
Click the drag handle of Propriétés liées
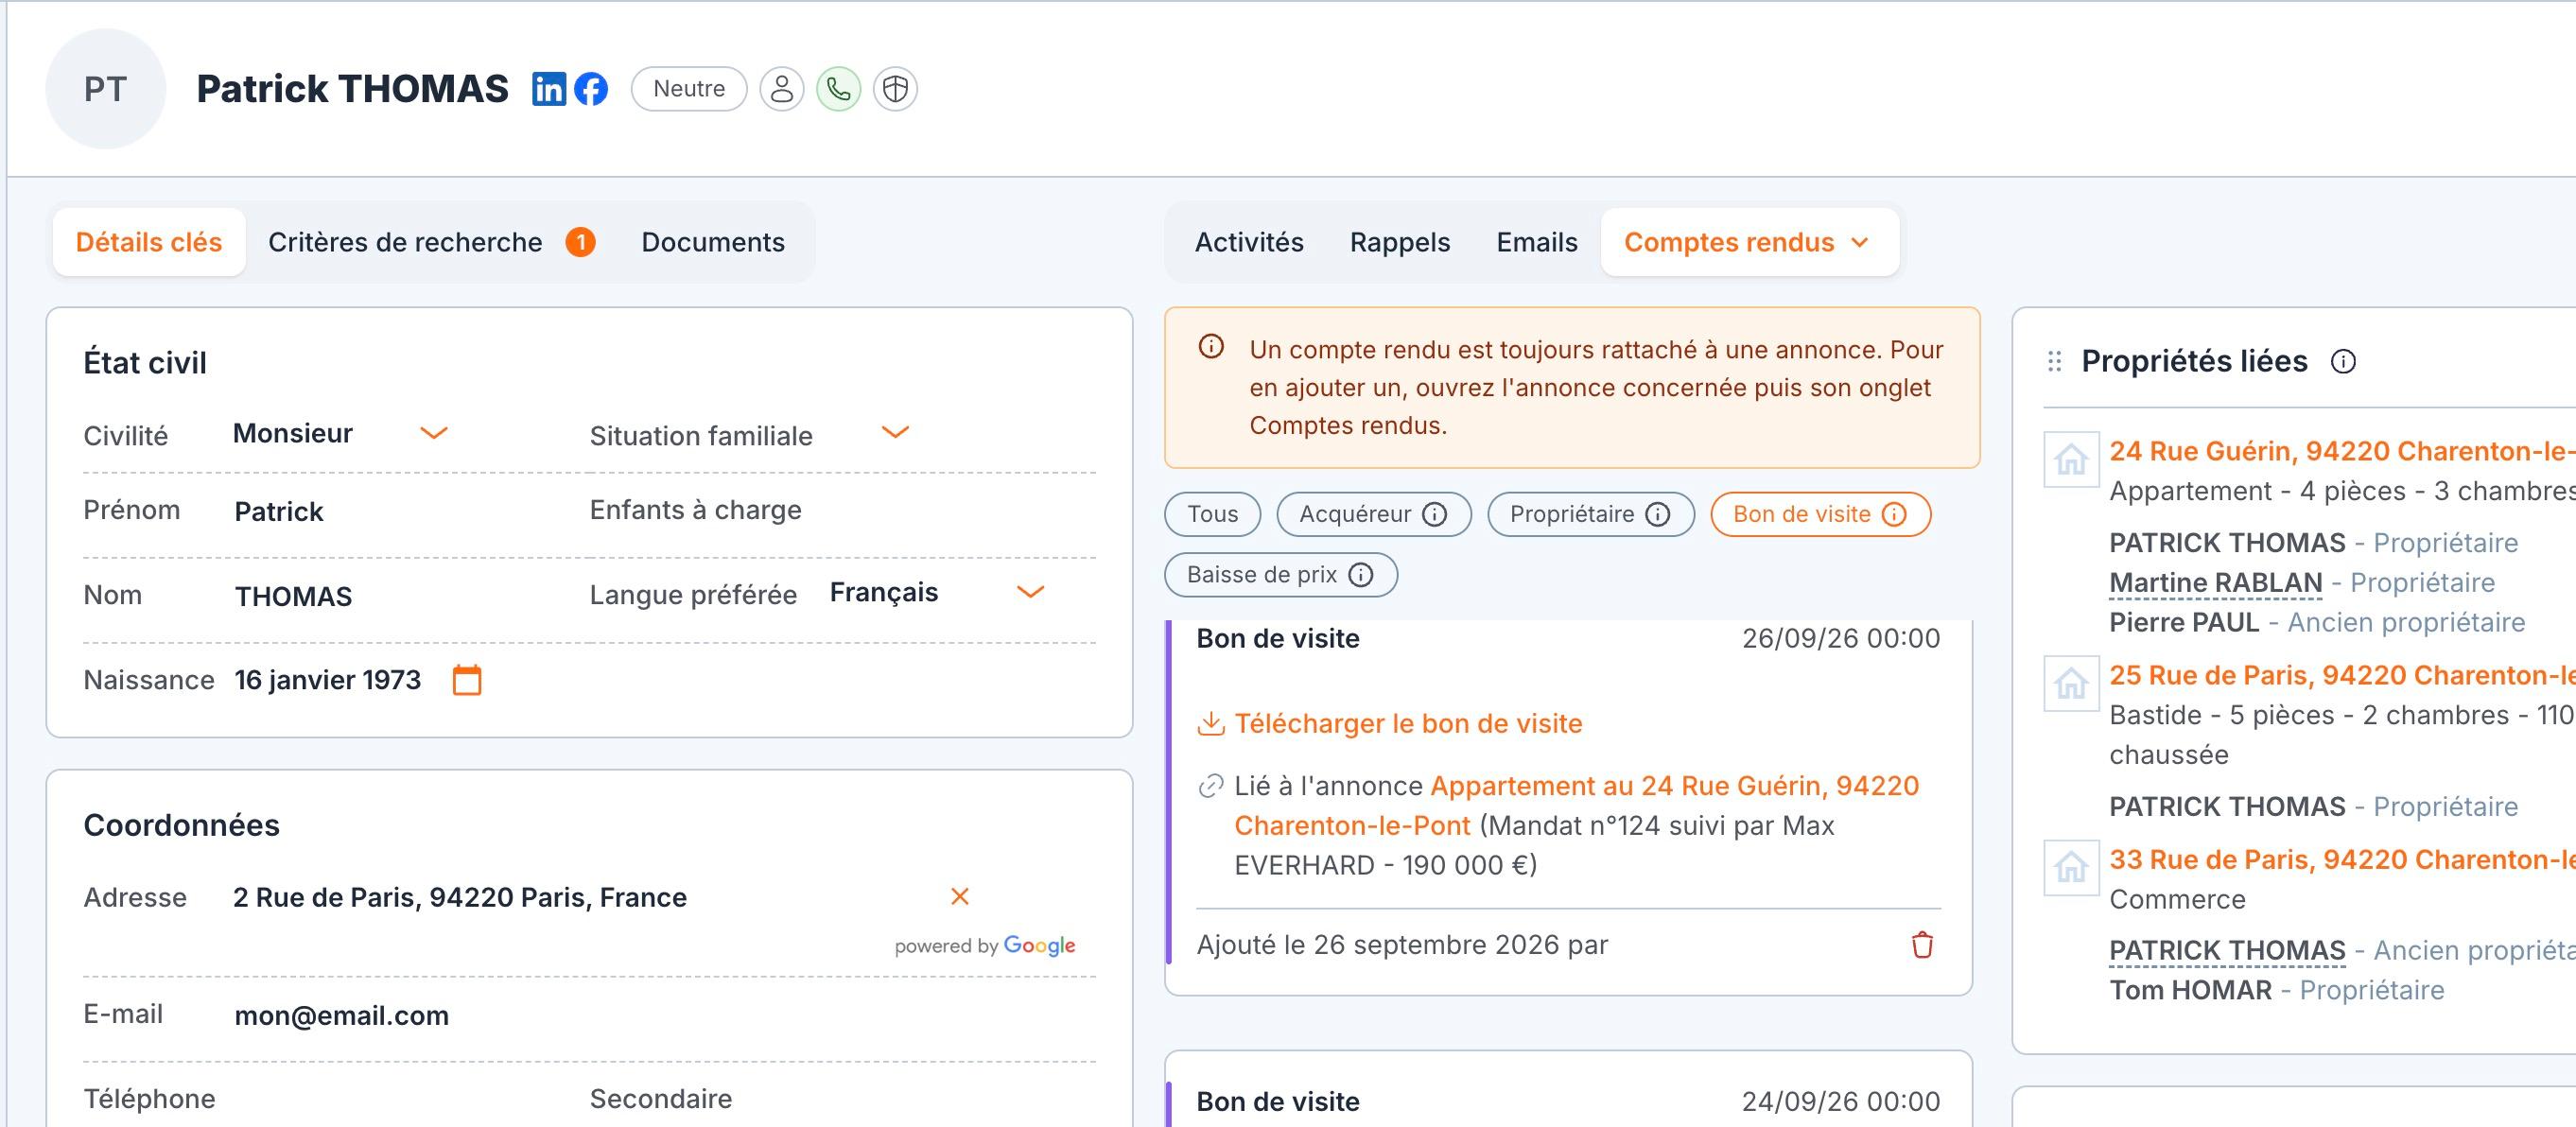tap(2054, 361)
